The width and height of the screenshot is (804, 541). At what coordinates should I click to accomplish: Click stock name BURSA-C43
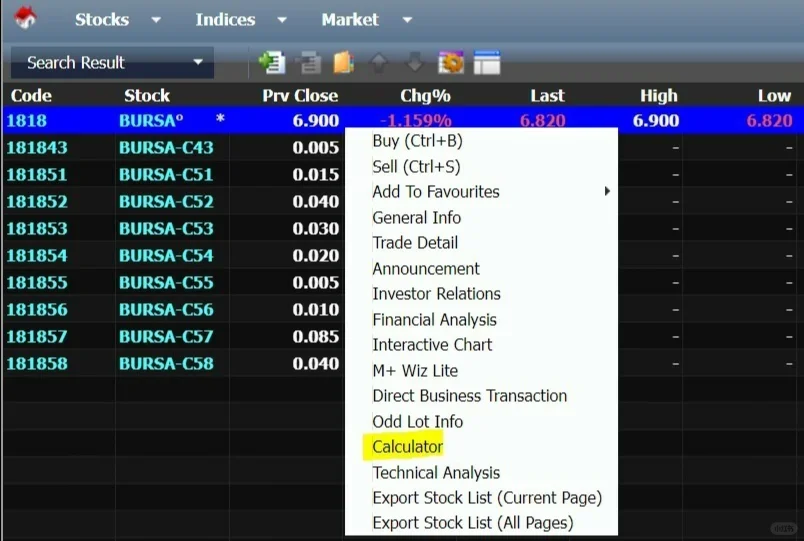tap(166, 148)
